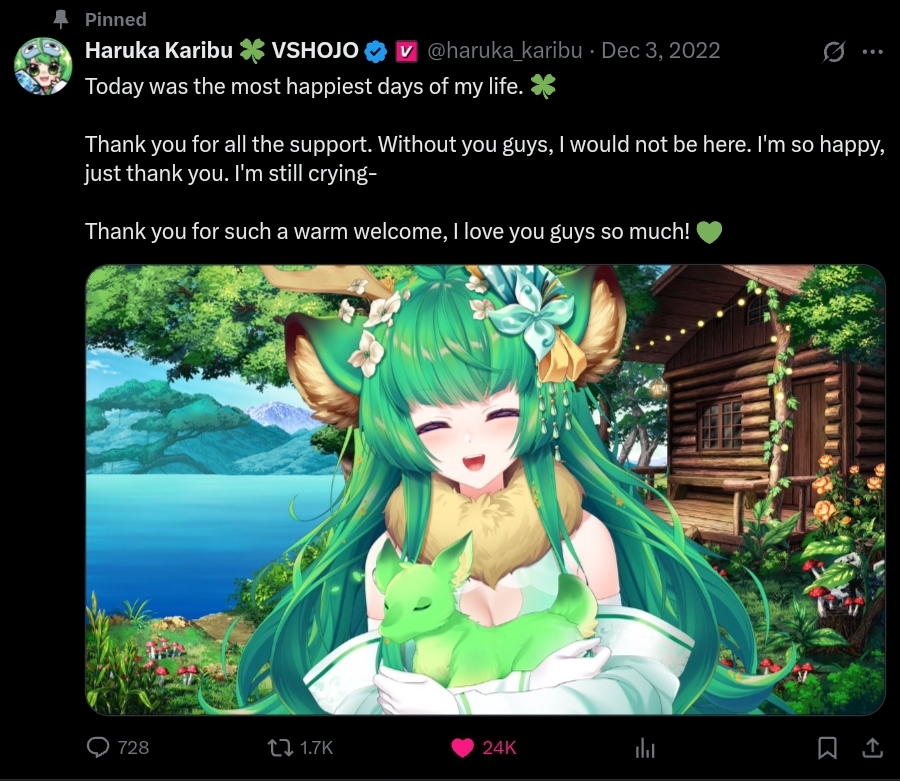
Task: Open the share upload arrow icon
Action: [x=872, y=747]
